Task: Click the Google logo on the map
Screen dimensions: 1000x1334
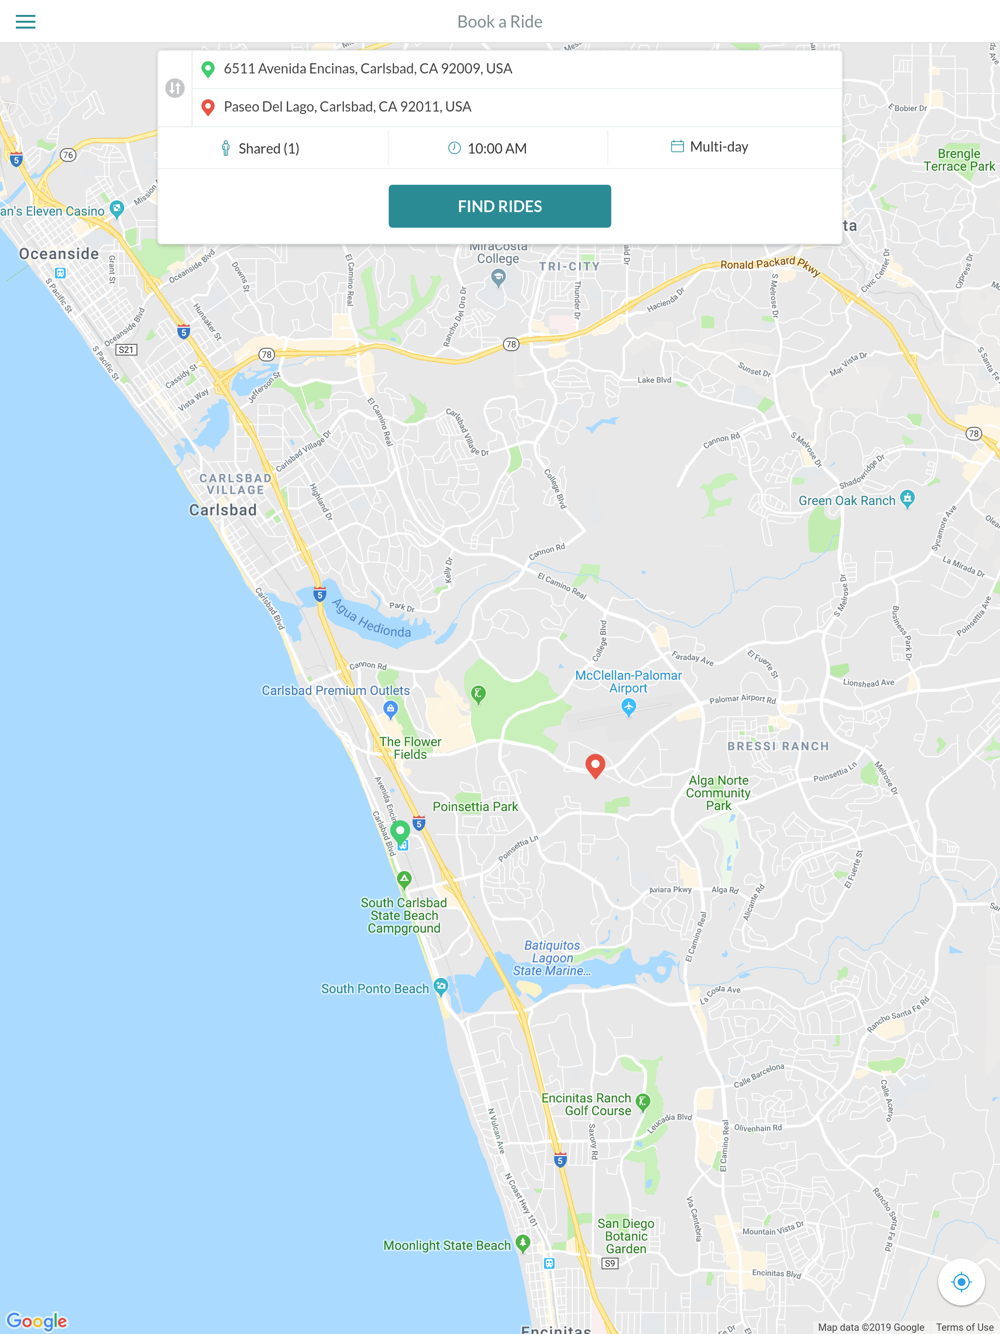Action: [37, 1321]
